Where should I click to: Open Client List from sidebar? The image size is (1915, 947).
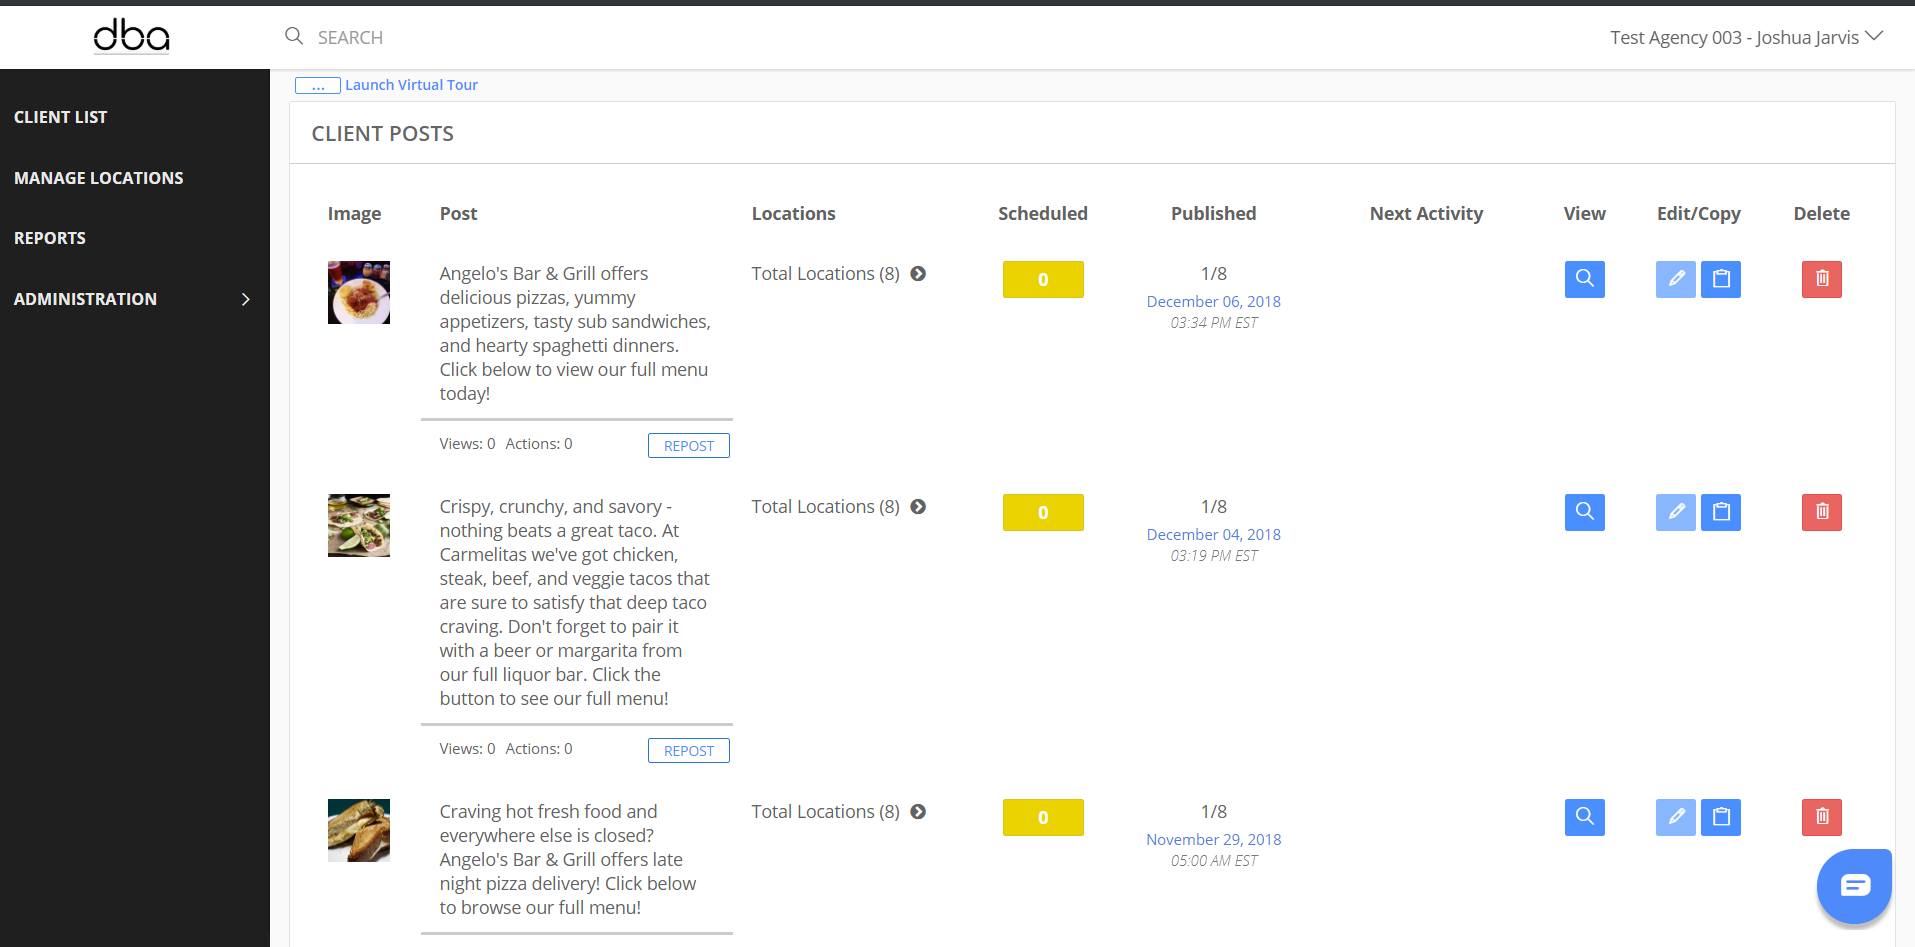click(60, 117)
